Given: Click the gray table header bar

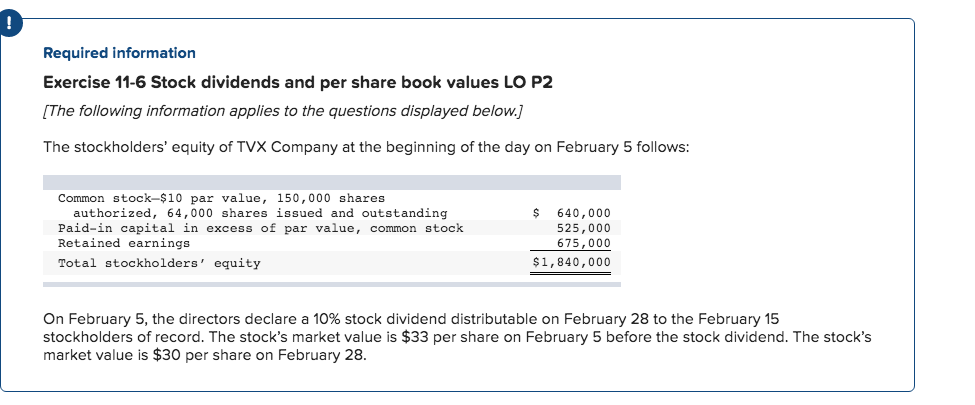Looking at the screenshot, I should [x=332, y=182].
